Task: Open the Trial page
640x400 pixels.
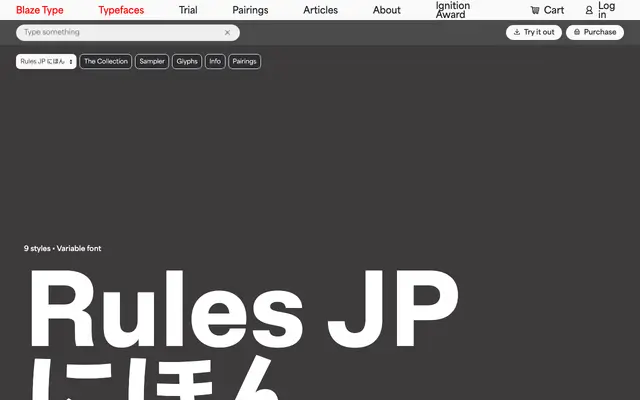Action: tap(188, 10)
